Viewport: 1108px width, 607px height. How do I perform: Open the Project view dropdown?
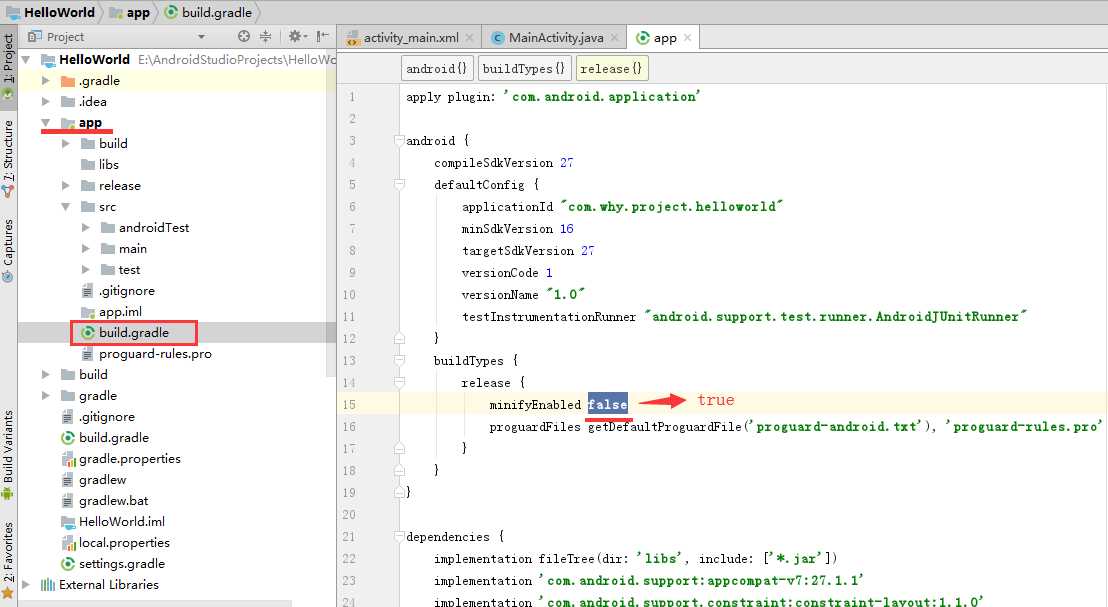201,37
